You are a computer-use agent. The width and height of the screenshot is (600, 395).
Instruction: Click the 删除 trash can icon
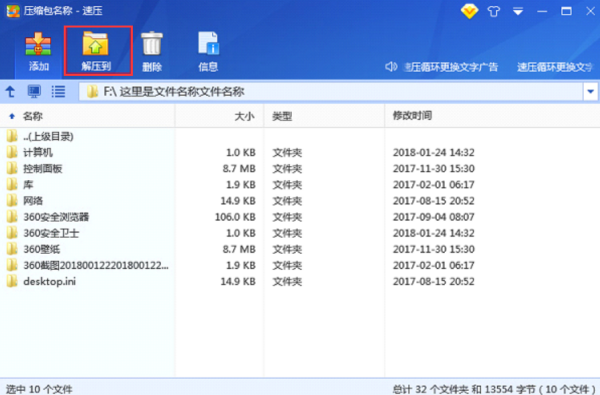pos(152,52)
